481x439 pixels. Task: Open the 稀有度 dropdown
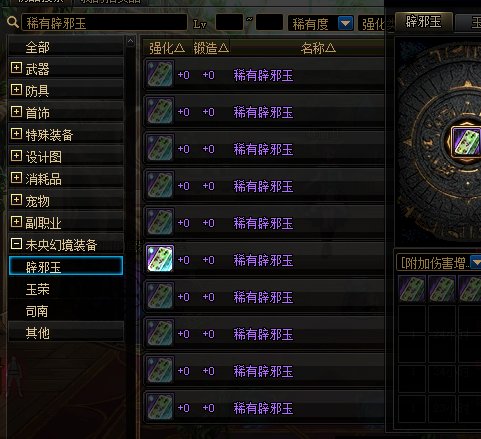click(x=345, y=23)
